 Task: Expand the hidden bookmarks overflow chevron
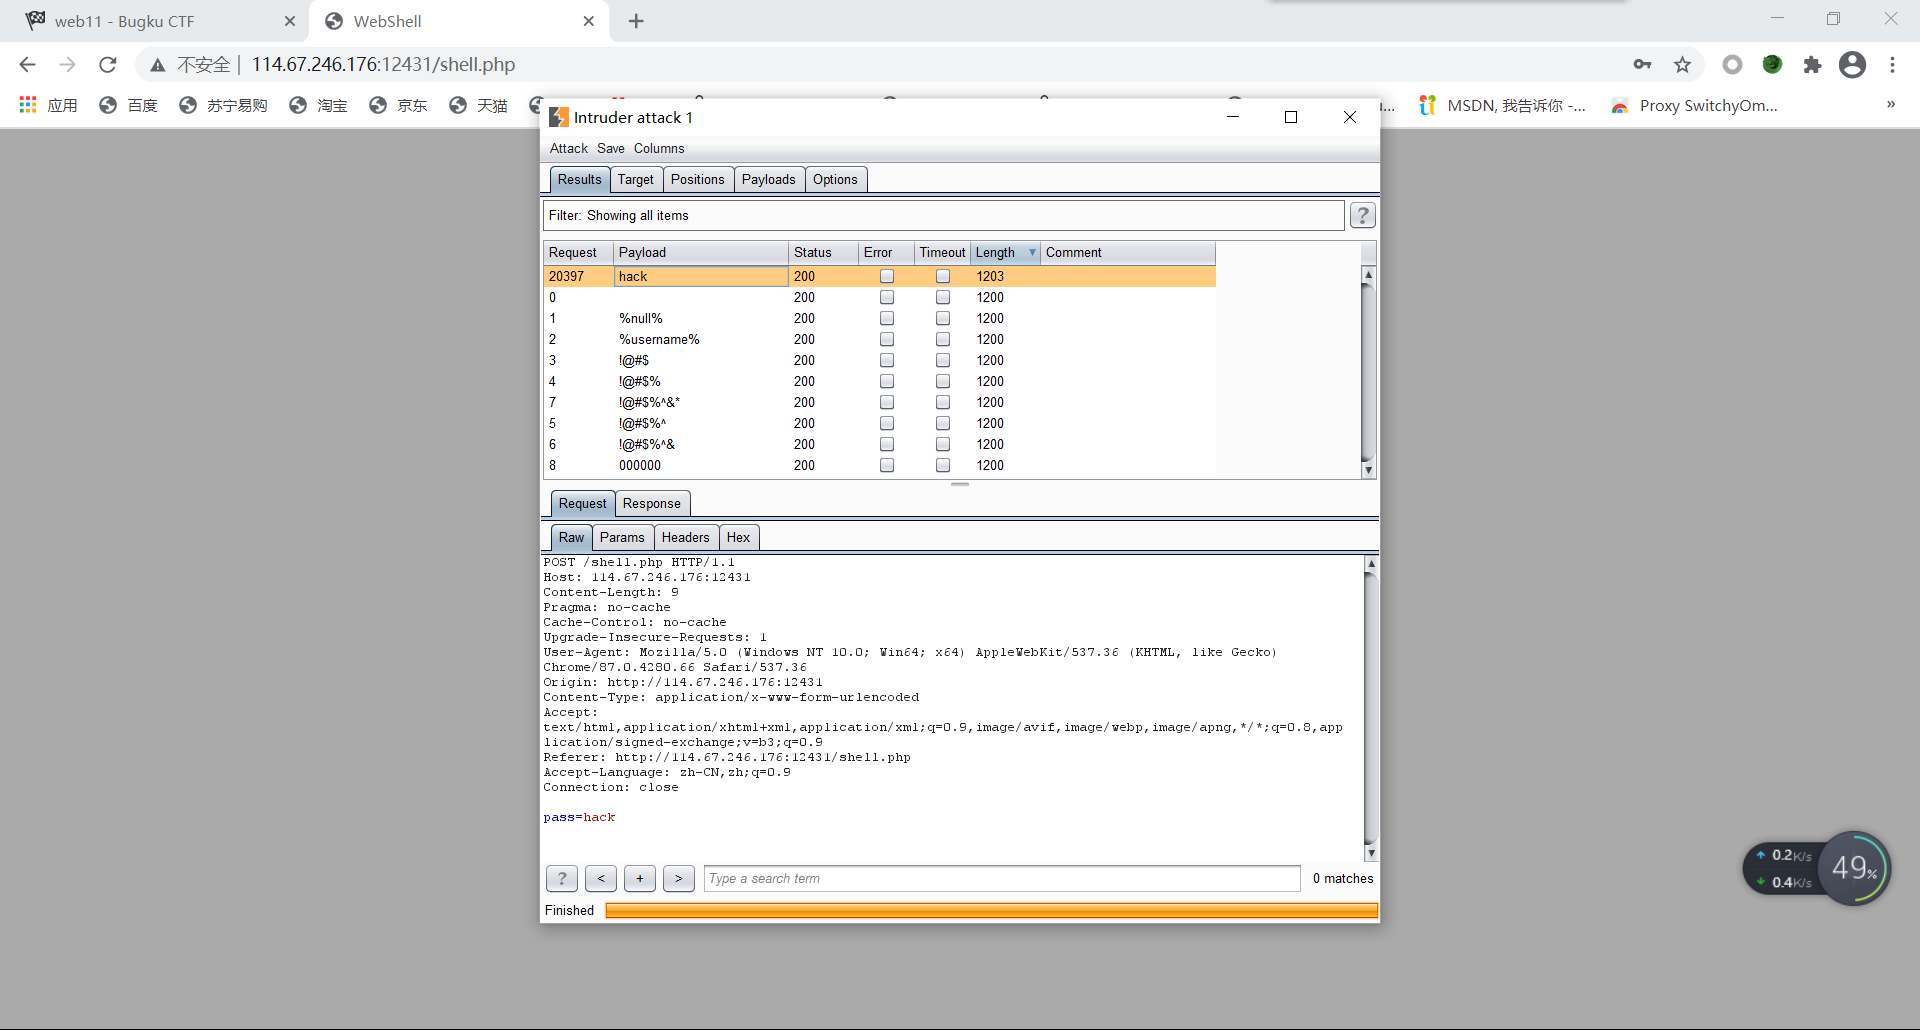[x=1890, y=104]
